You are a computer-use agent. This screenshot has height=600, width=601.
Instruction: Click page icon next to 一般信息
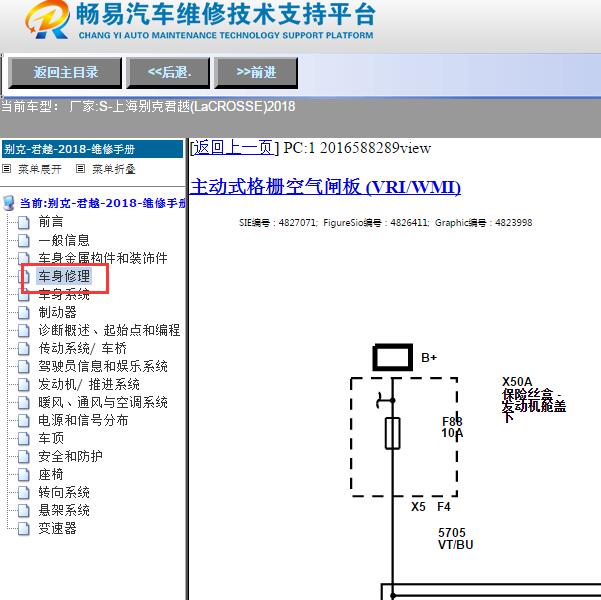24,240
